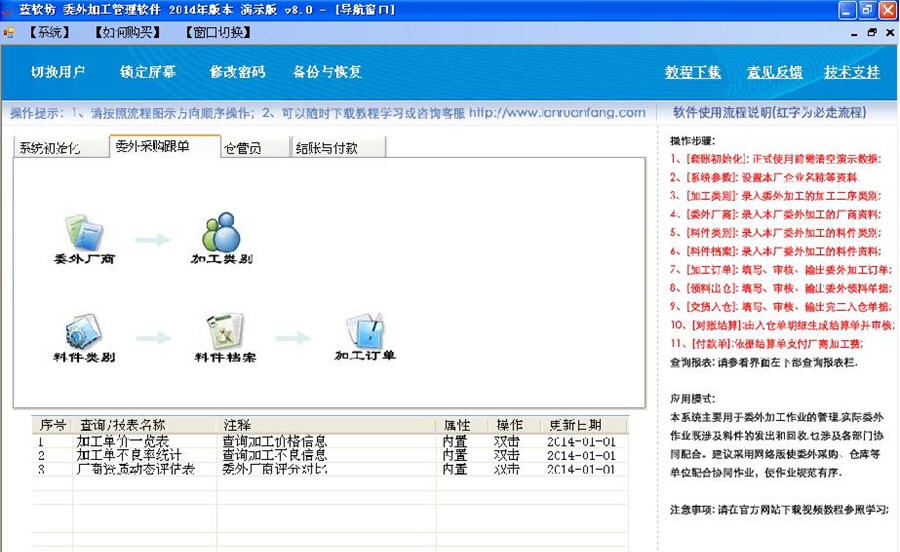Open the 加工订单 icon
The width and height of the screenshot is (900, 552).
365,337
